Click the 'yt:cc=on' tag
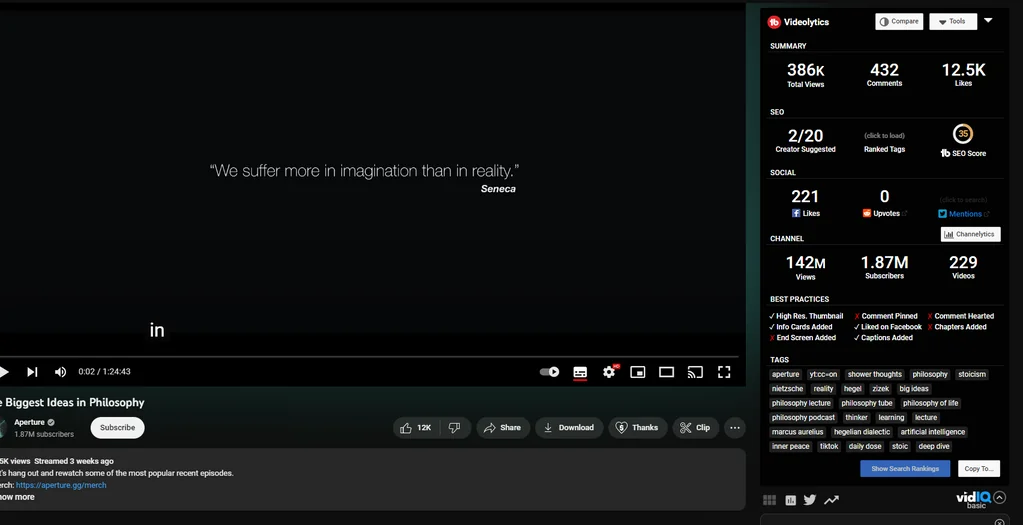1023x525 pixels. (823, 374)
